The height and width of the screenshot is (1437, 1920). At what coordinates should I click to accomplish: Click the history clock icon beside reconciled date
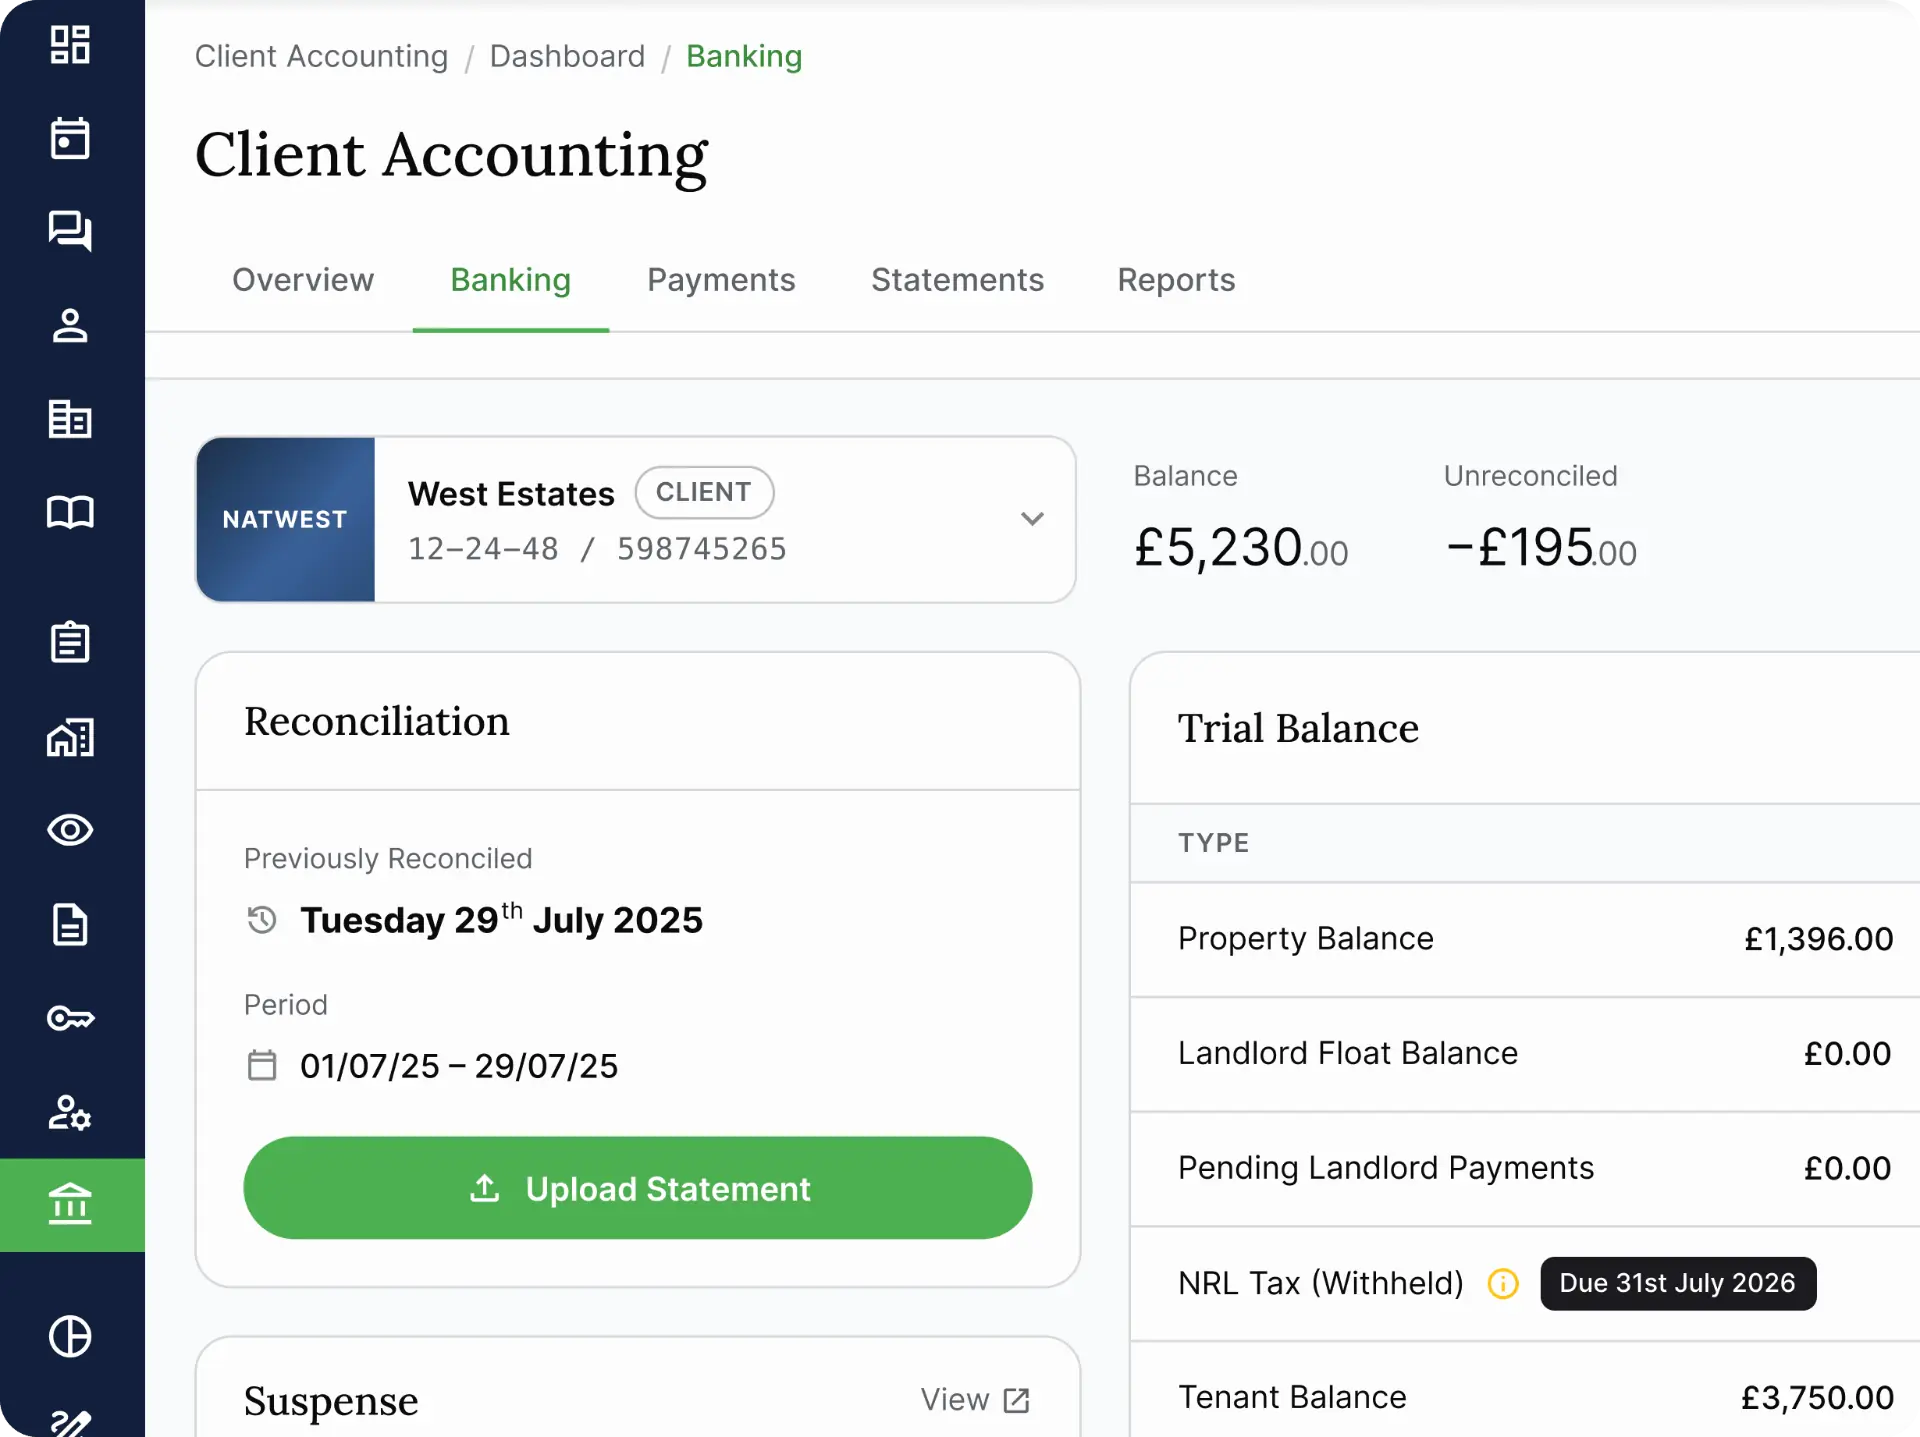click(262, 919)
